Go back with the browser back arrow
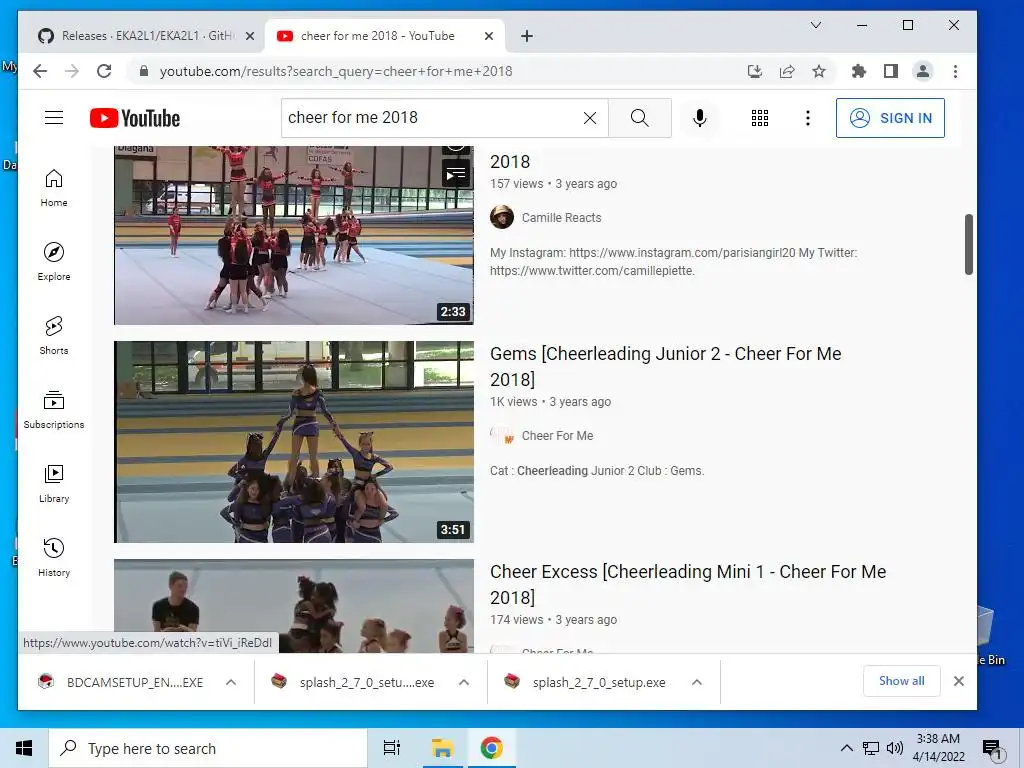This screenshot has width=1024, height=768. pyautogui.click(x=40, y=71)
